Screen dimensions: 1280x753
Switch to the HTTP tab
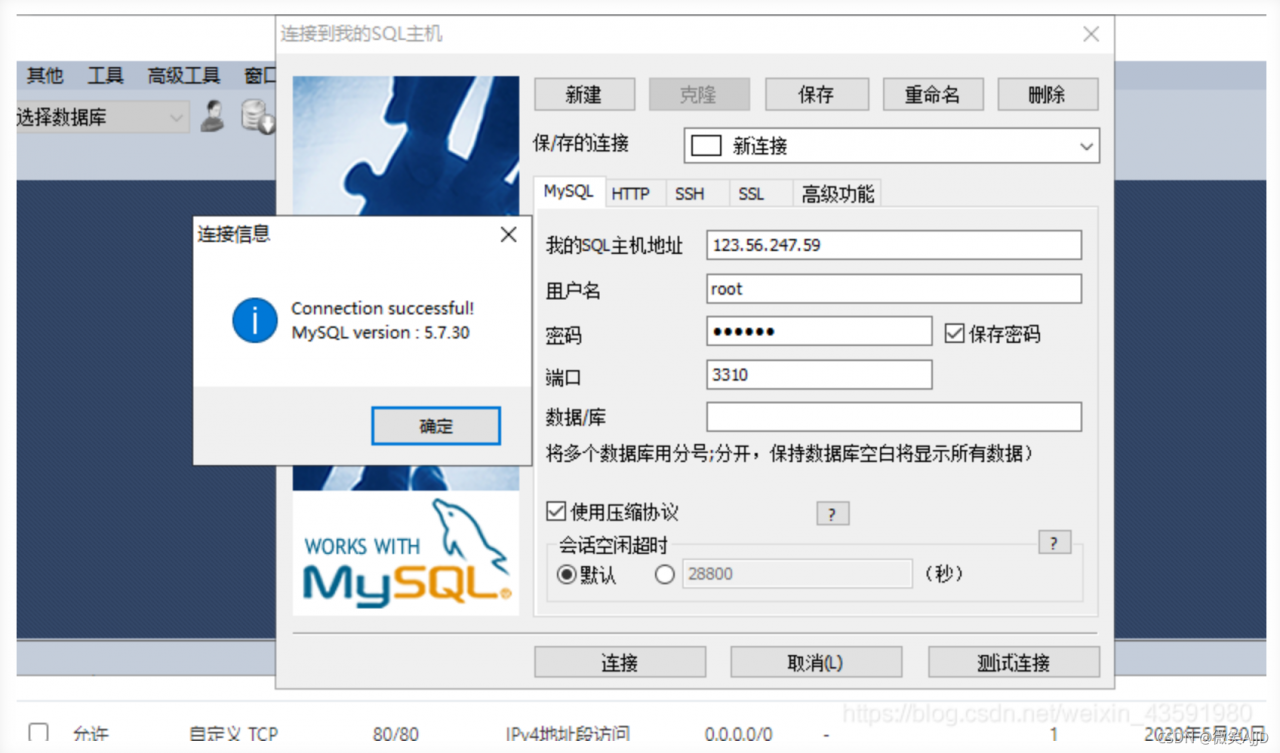click(630, 194)
